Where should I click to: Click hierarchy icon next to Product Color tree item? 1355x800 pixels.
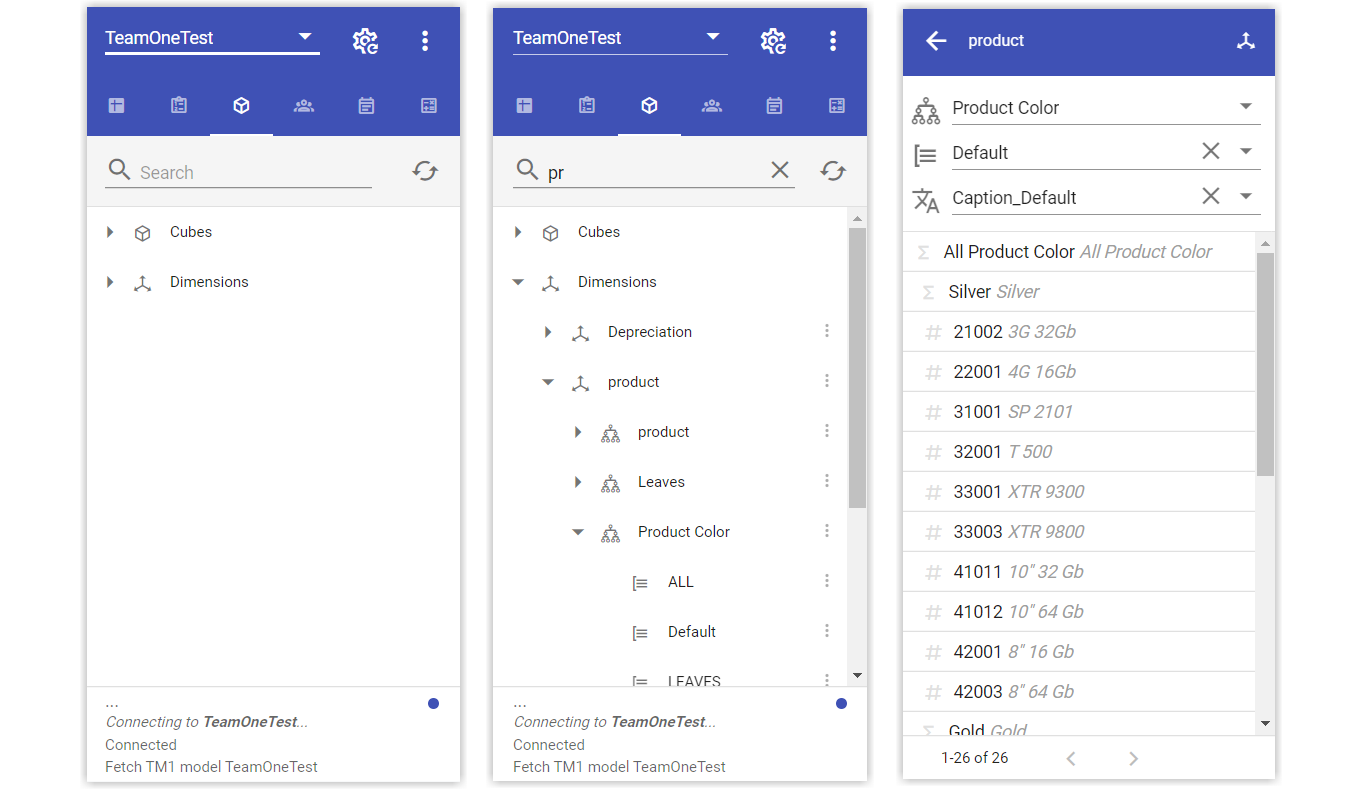pos(610,533)
